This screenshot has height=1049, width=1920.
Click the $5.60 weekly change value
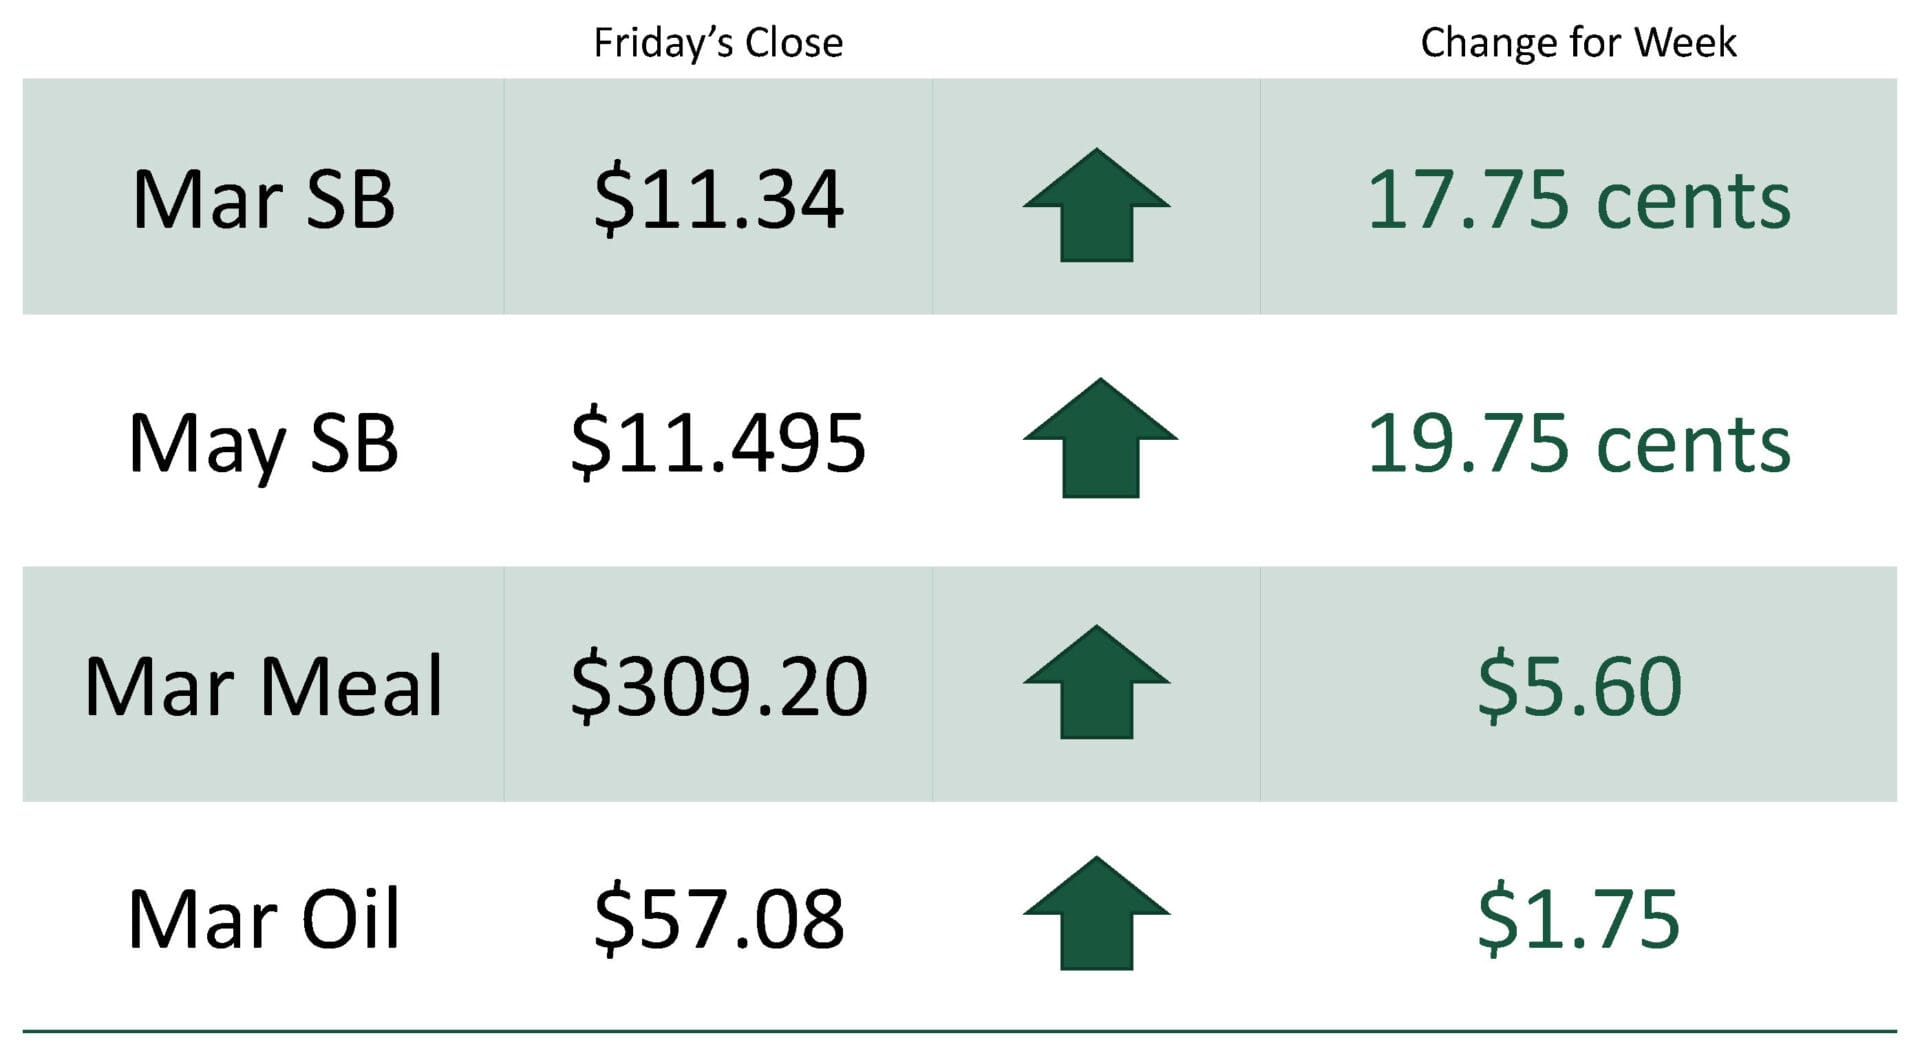[x=1578, y=686]
